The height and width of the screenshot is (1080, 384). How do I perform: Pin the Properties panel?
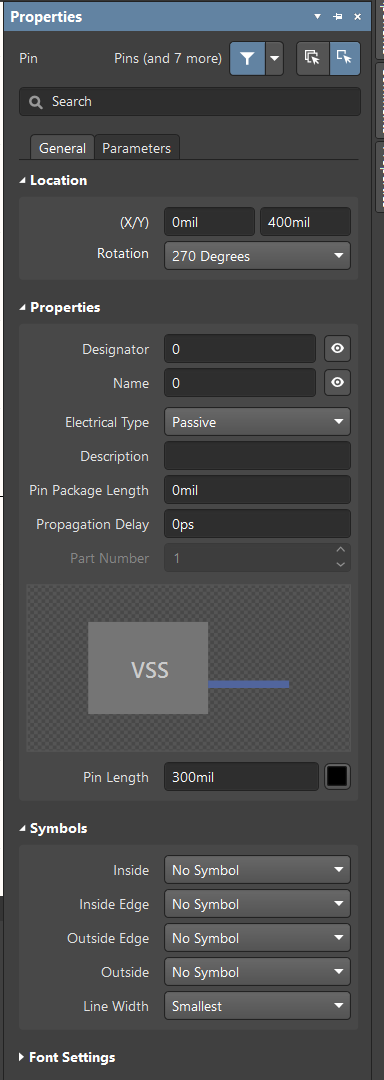click(x=337, y=17)
